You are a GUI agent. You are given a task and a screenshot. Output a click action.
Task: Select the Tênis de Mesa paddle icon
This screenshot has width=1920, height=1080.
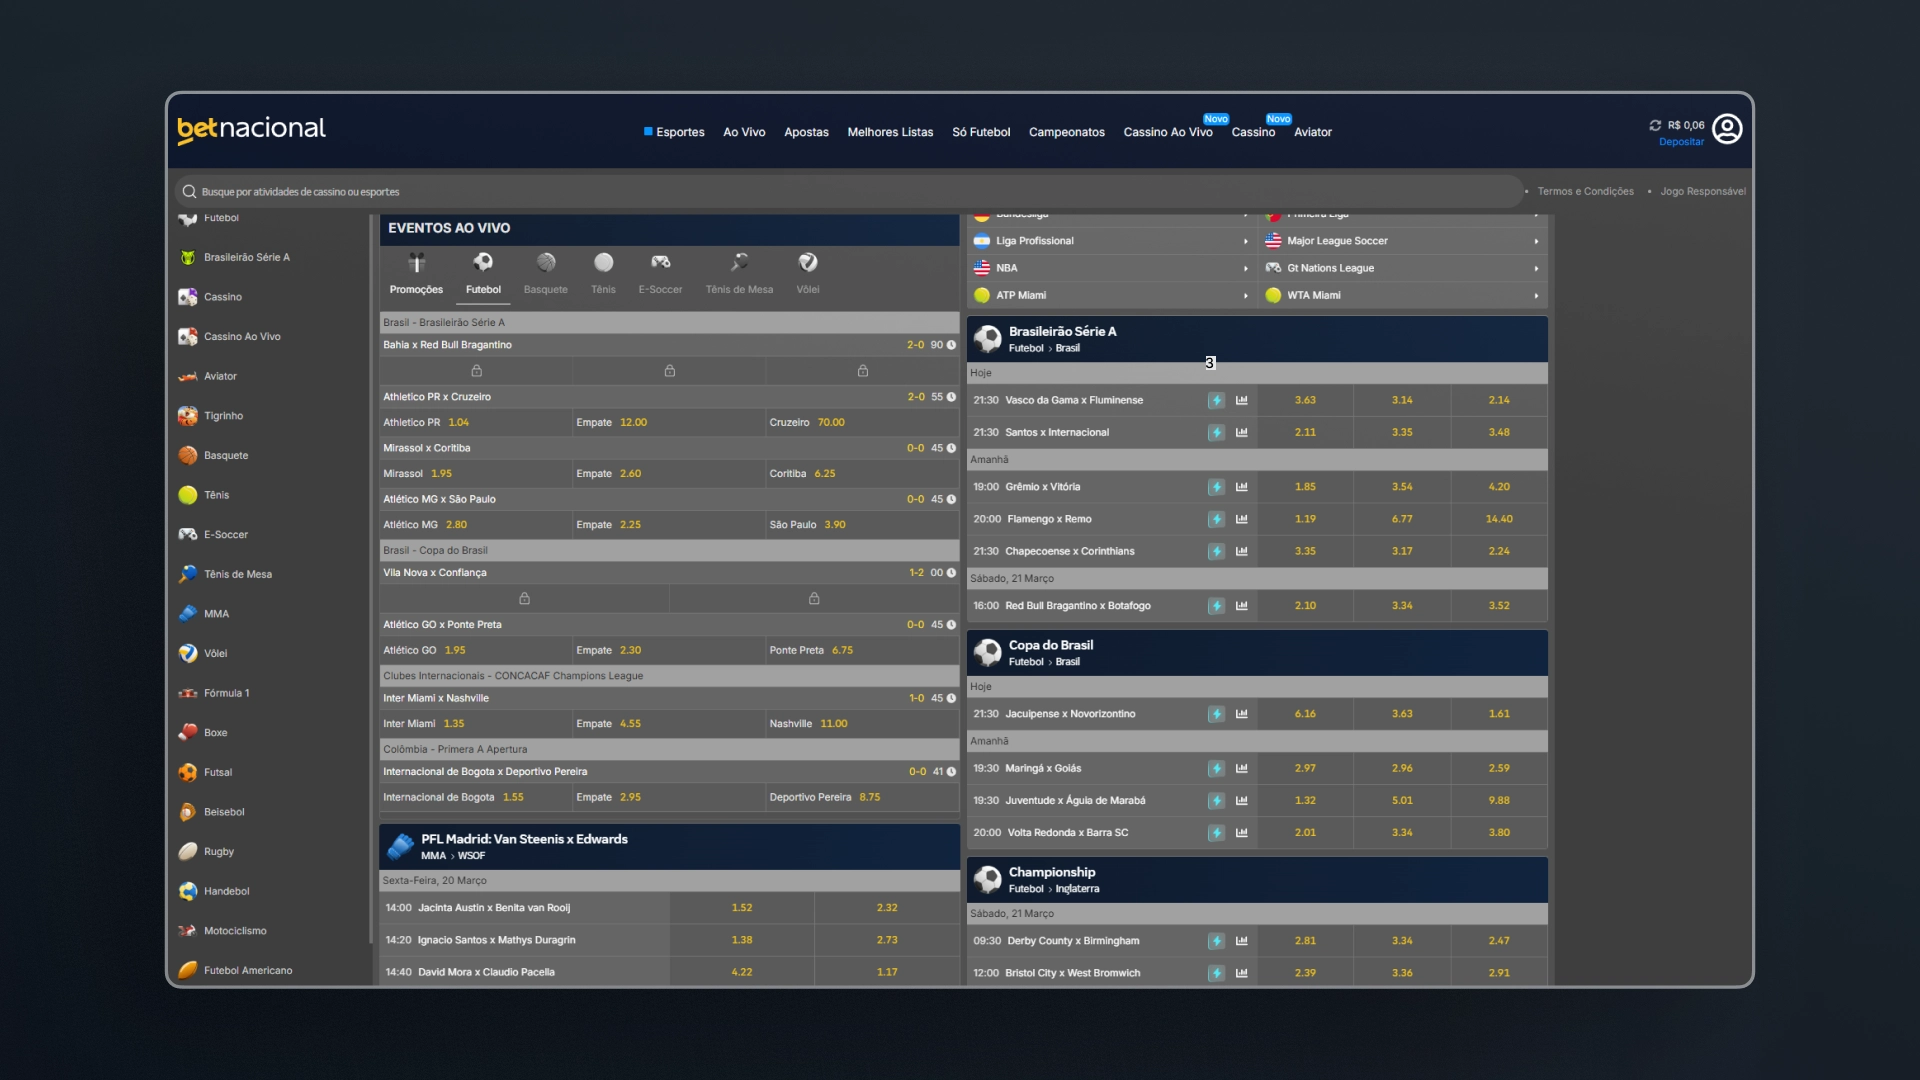click(x=739, y=263)
